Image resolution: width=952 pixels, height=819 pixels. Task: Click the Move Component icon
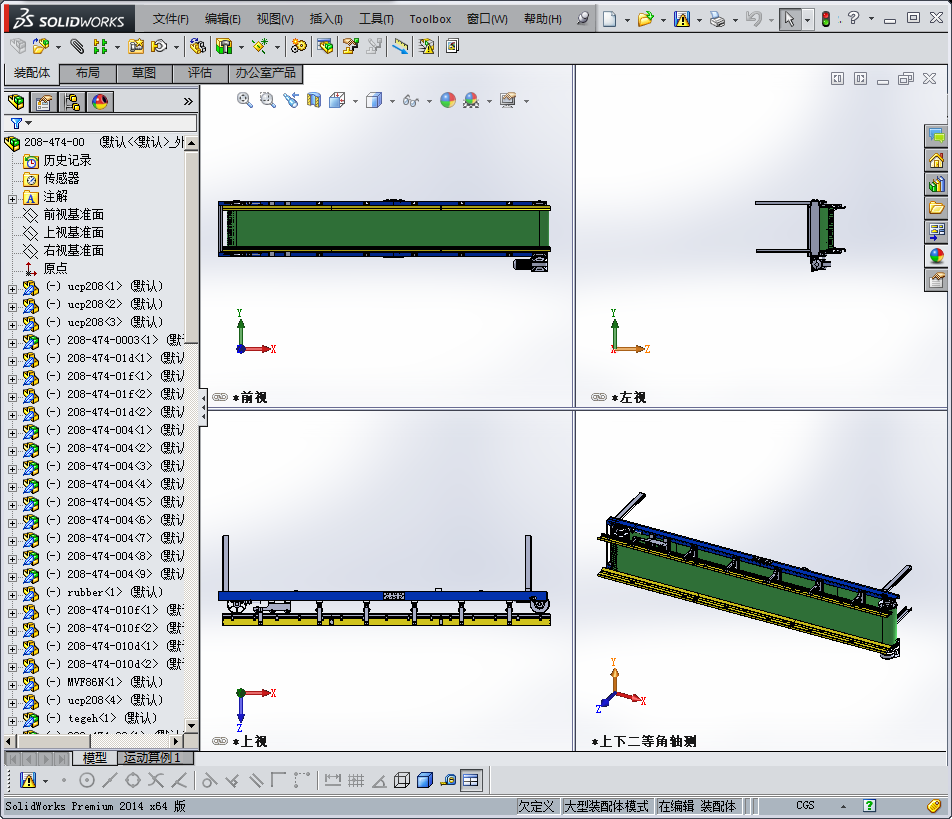coord(159,46)
